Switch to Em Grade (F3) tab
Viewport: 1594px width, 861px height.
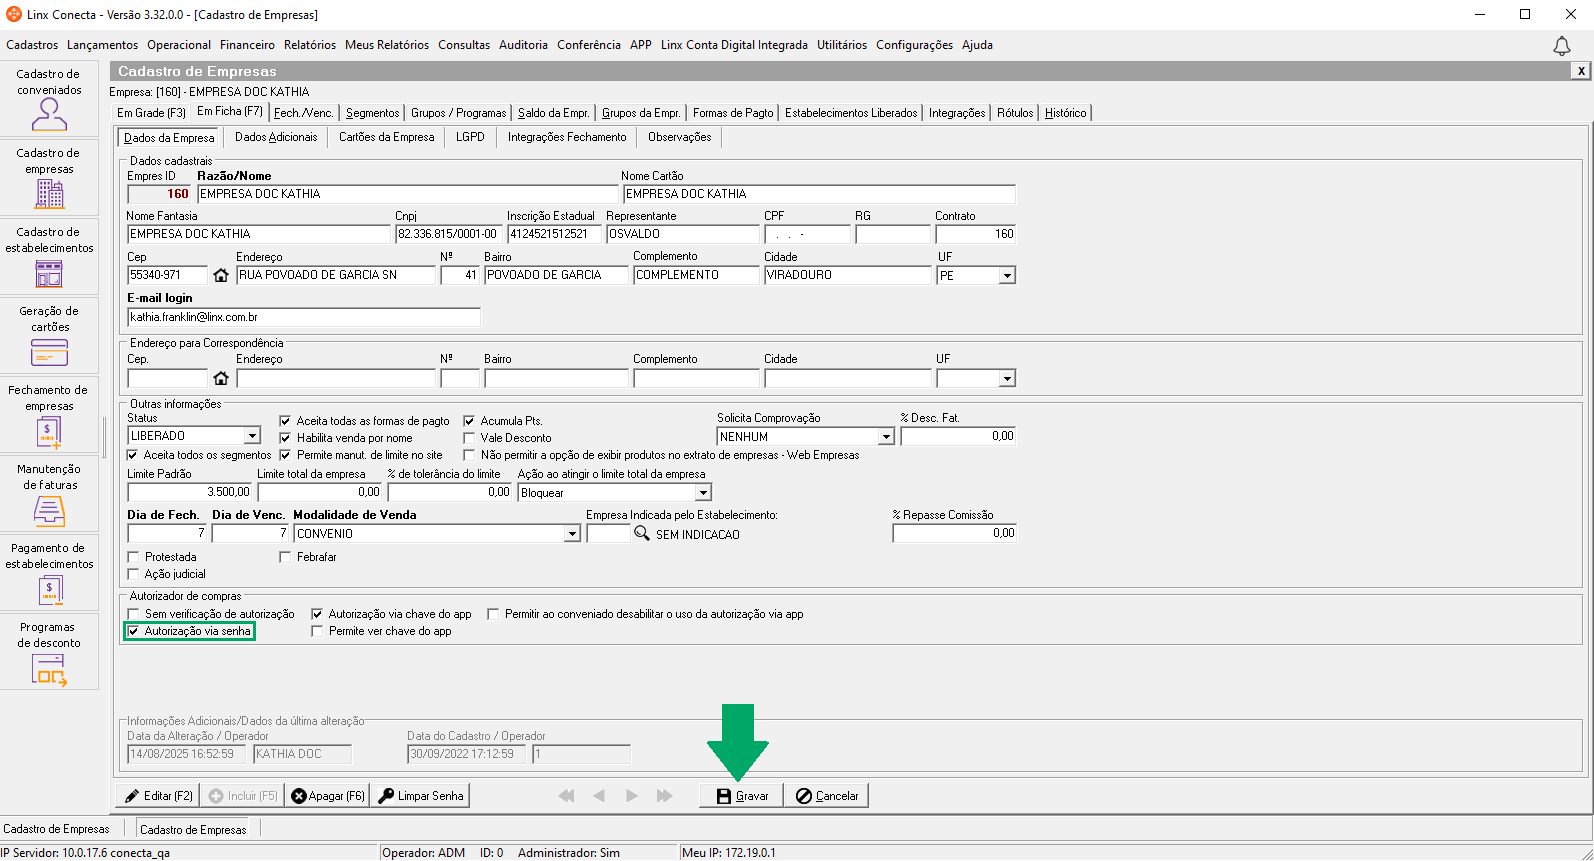[151, 113]
